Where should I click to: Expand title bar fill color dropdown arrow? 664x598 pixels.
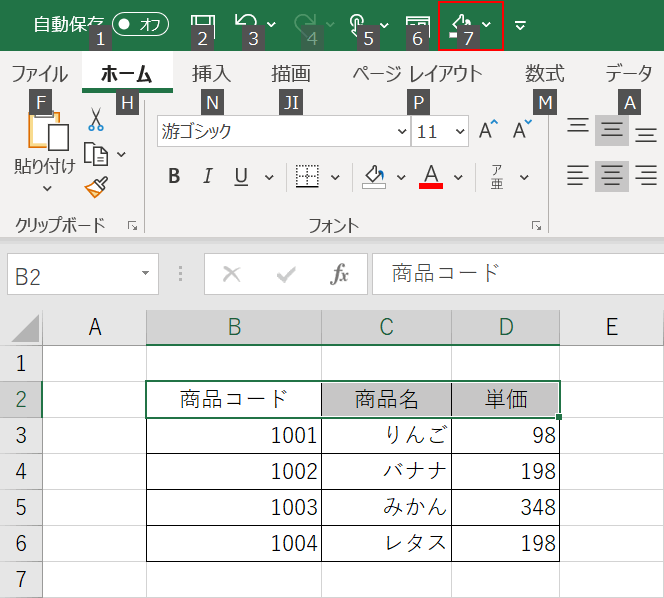(x=487, y=25)
